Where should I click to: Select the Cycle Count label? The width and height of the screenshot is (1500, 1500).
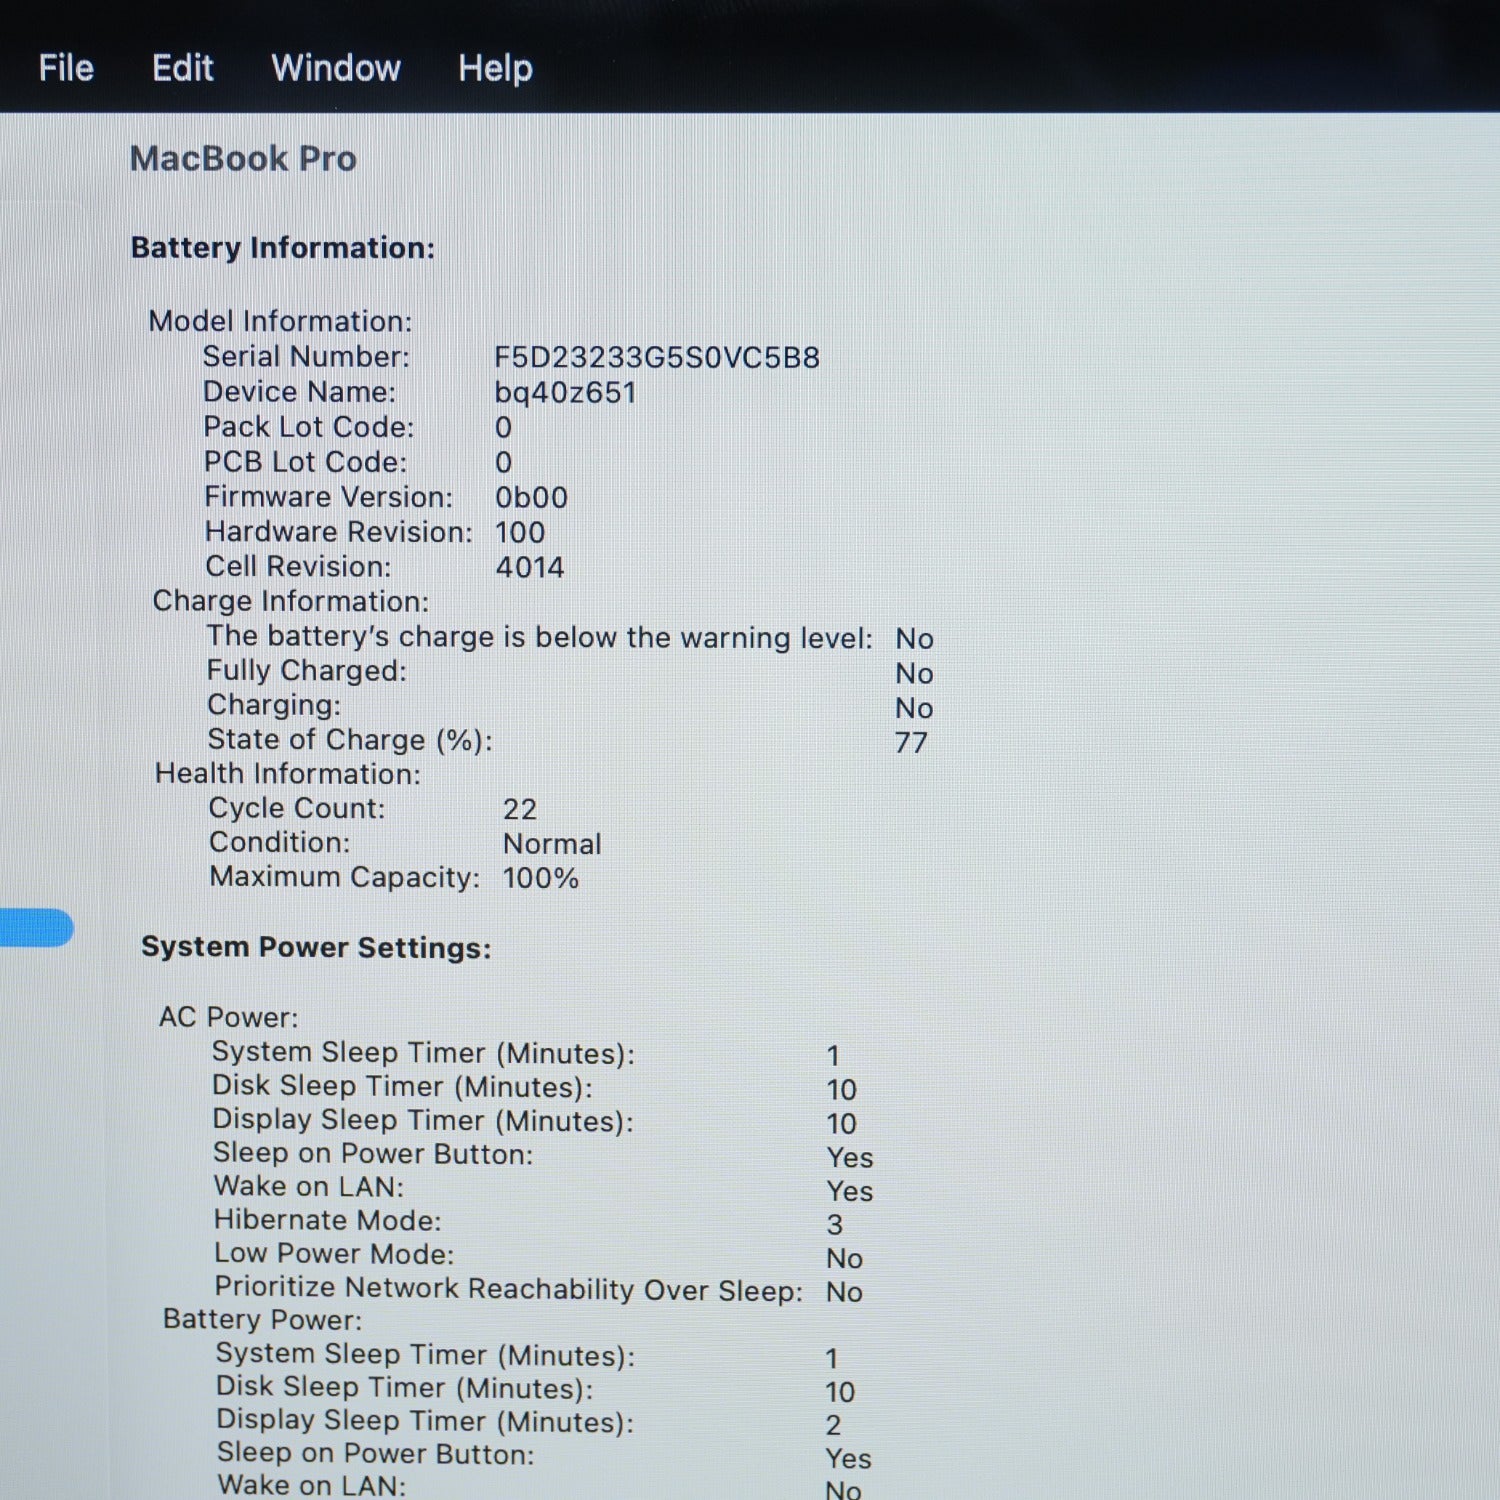click(x=296, y=808)
